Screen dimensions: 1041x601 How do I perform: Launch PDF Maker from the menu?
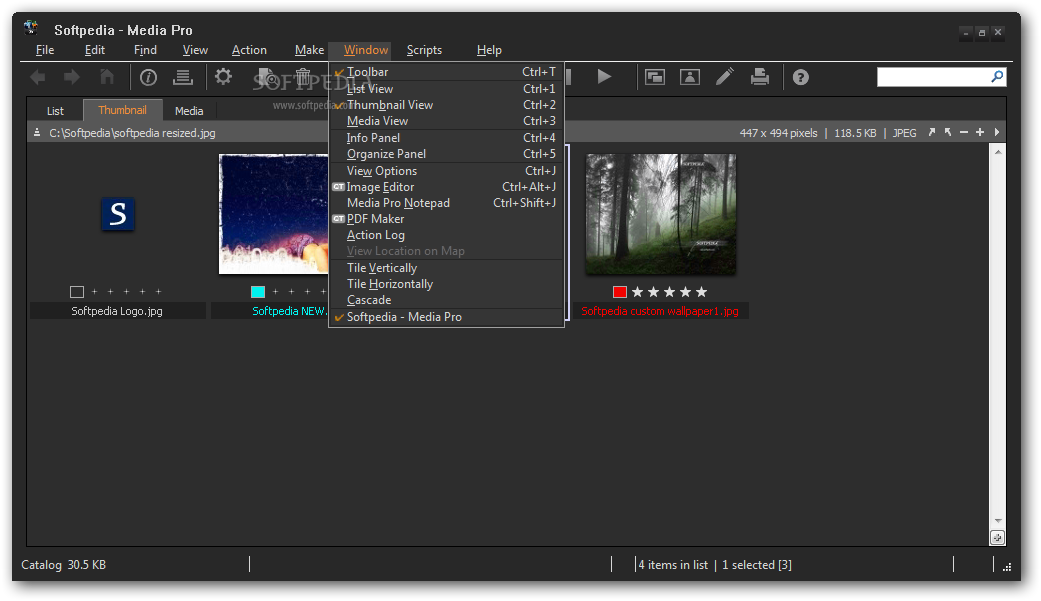point(446,219)
